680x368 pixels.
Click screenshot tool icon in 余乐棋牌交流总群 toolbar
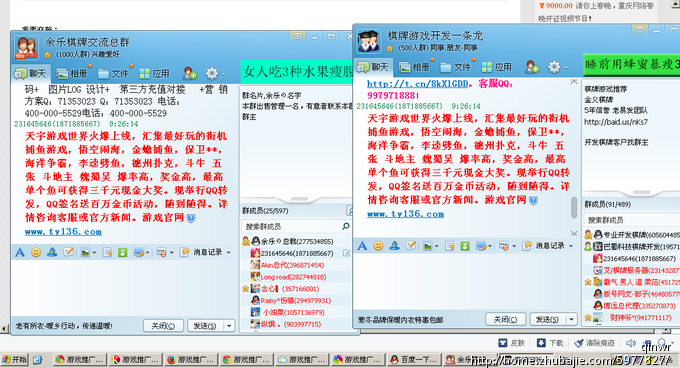click(x=139, y=252)
